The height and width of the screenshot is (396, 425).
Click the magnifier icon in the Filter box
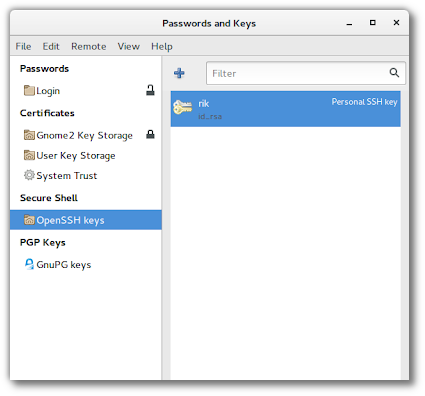(x=394, y=73)
